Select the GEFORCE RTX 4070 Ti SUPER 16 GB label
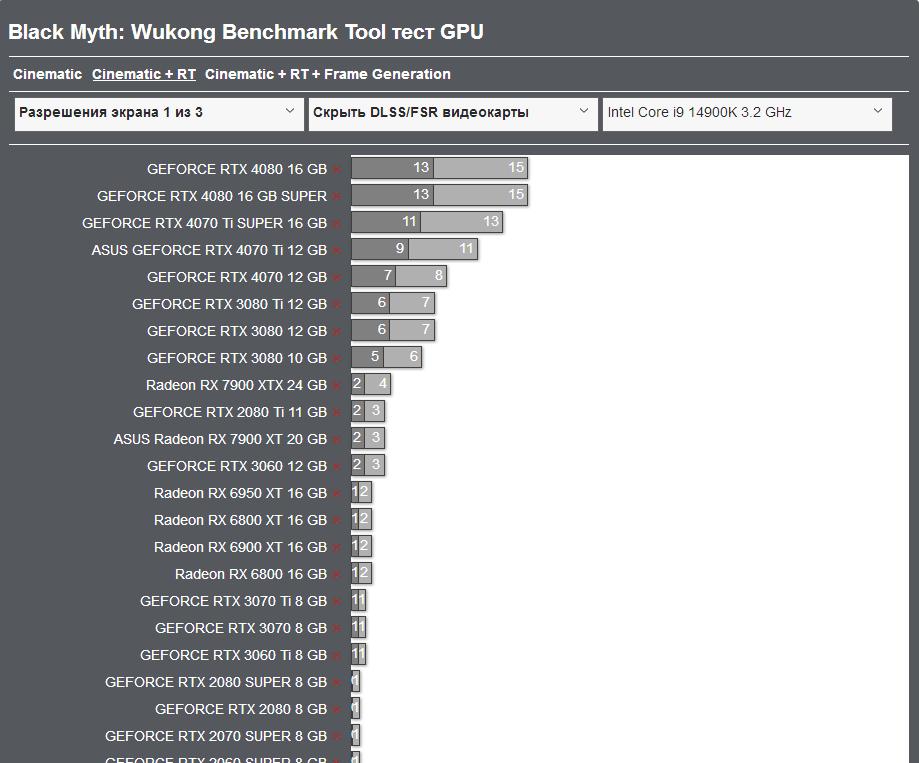The width and height of the screenshot is (919, 763). (204, 223)
